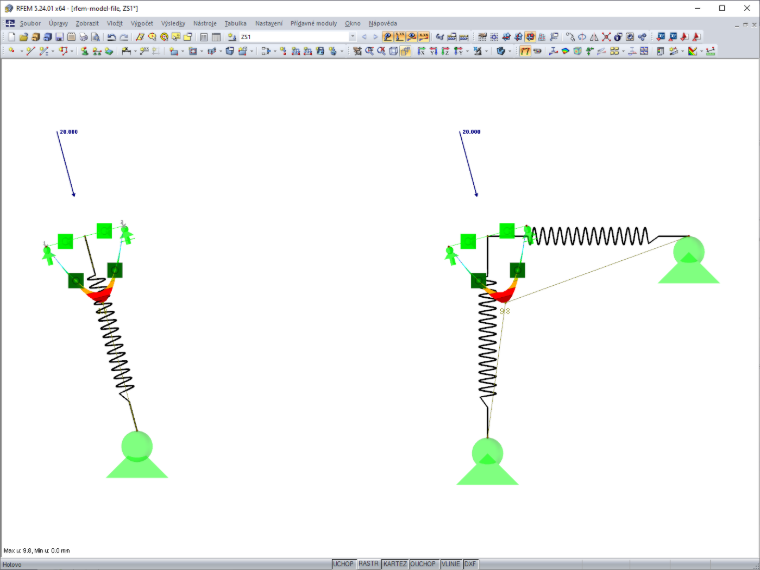Save the model with the floppy disk icon
The image size is (760, 570).
click(59, 37)
